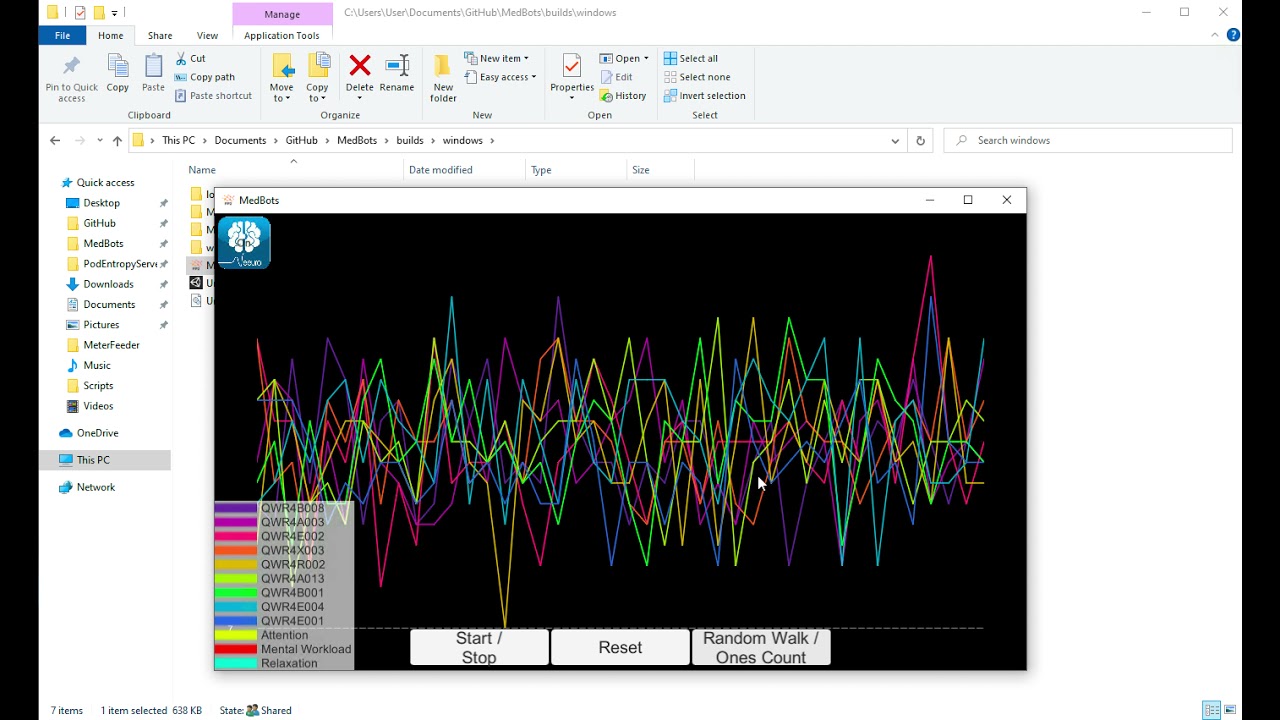The image size is (1280, 720).
Task: Click the Pin to Quick access icon
Action: click(x=71, y=67)
